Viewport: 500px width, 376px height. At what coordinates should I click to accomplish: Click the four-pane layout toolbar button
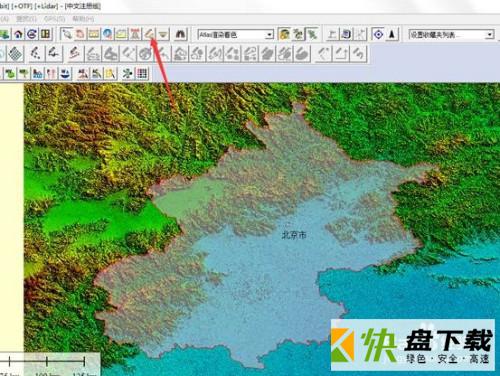point(46,34)
